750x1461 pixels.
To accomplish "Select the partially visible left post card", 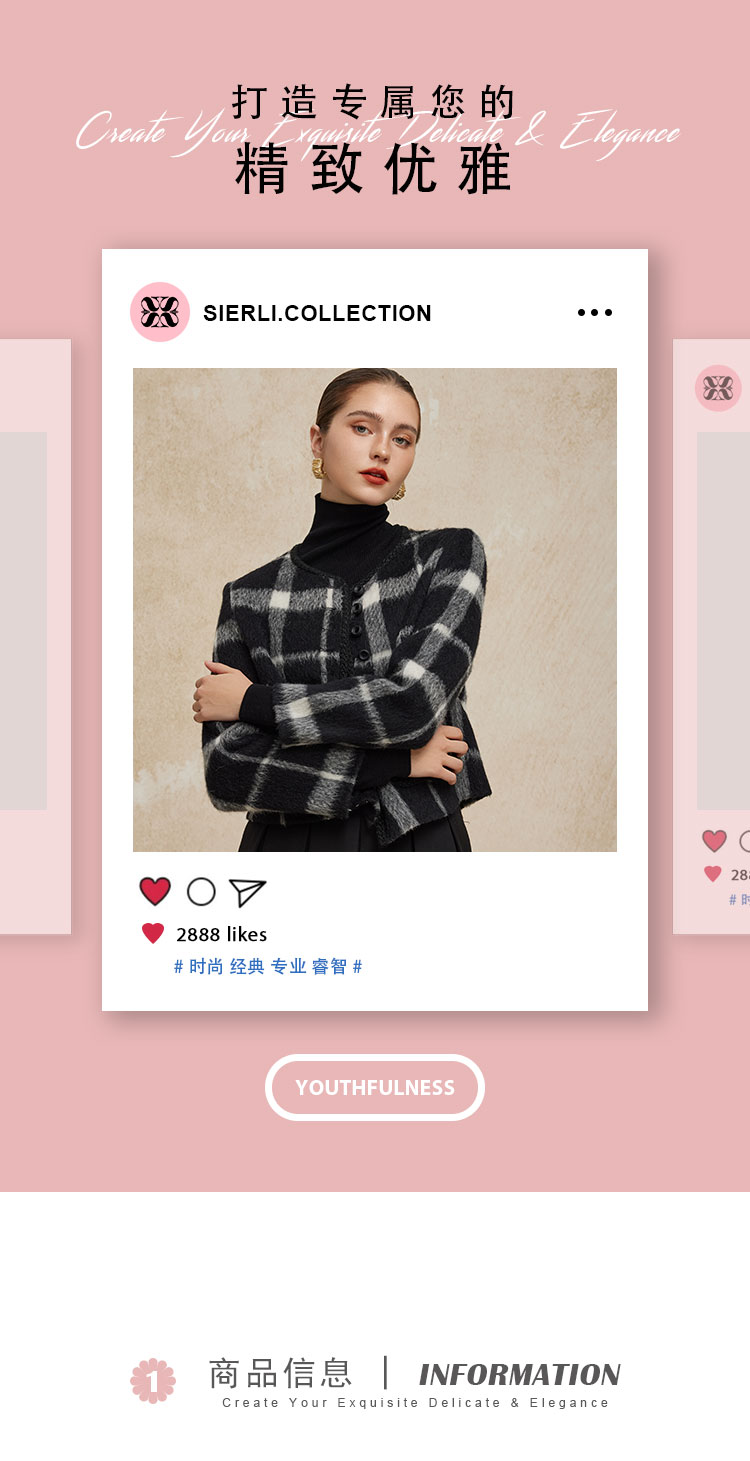I will [x=35, y=637].
